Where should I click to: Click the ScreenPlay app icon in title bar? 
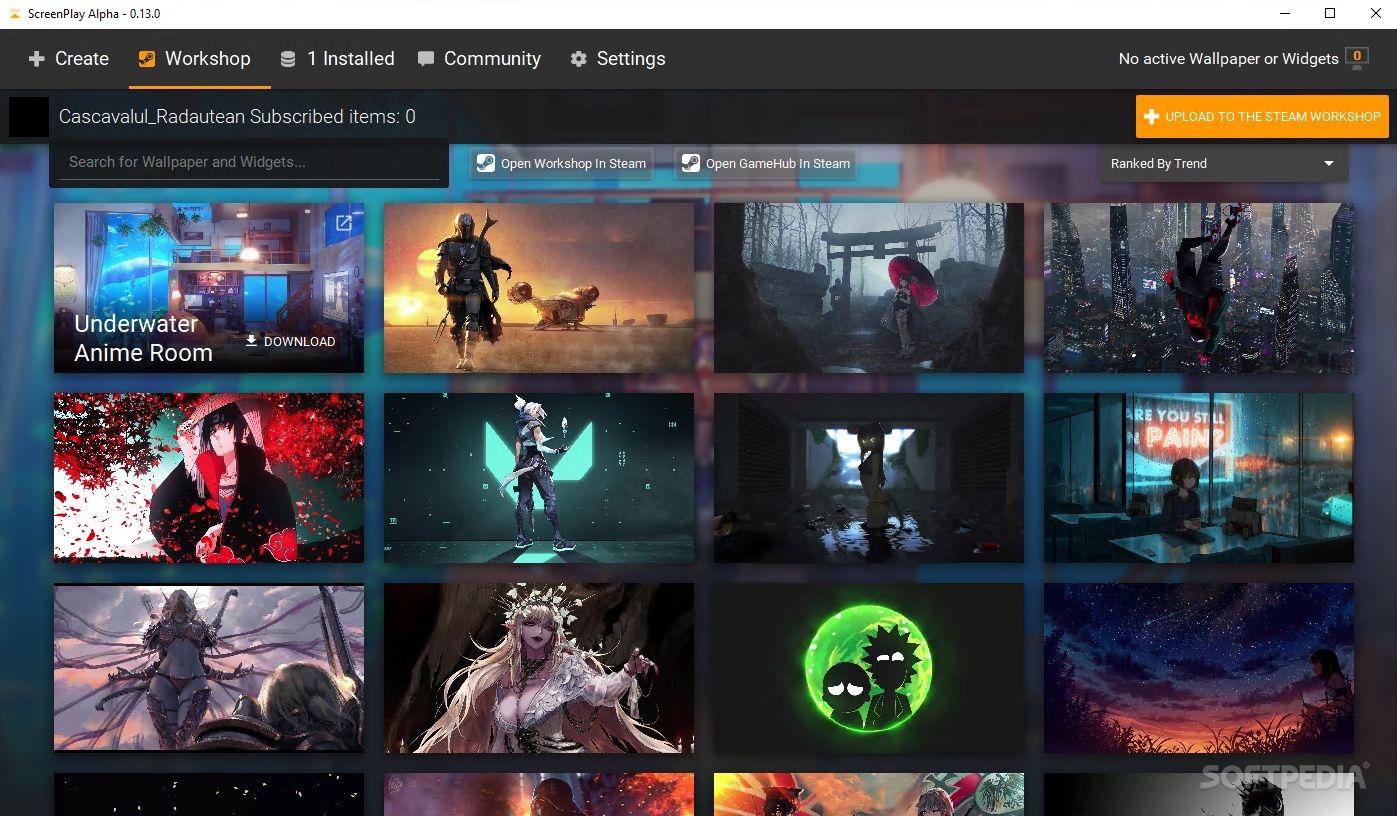13,14
